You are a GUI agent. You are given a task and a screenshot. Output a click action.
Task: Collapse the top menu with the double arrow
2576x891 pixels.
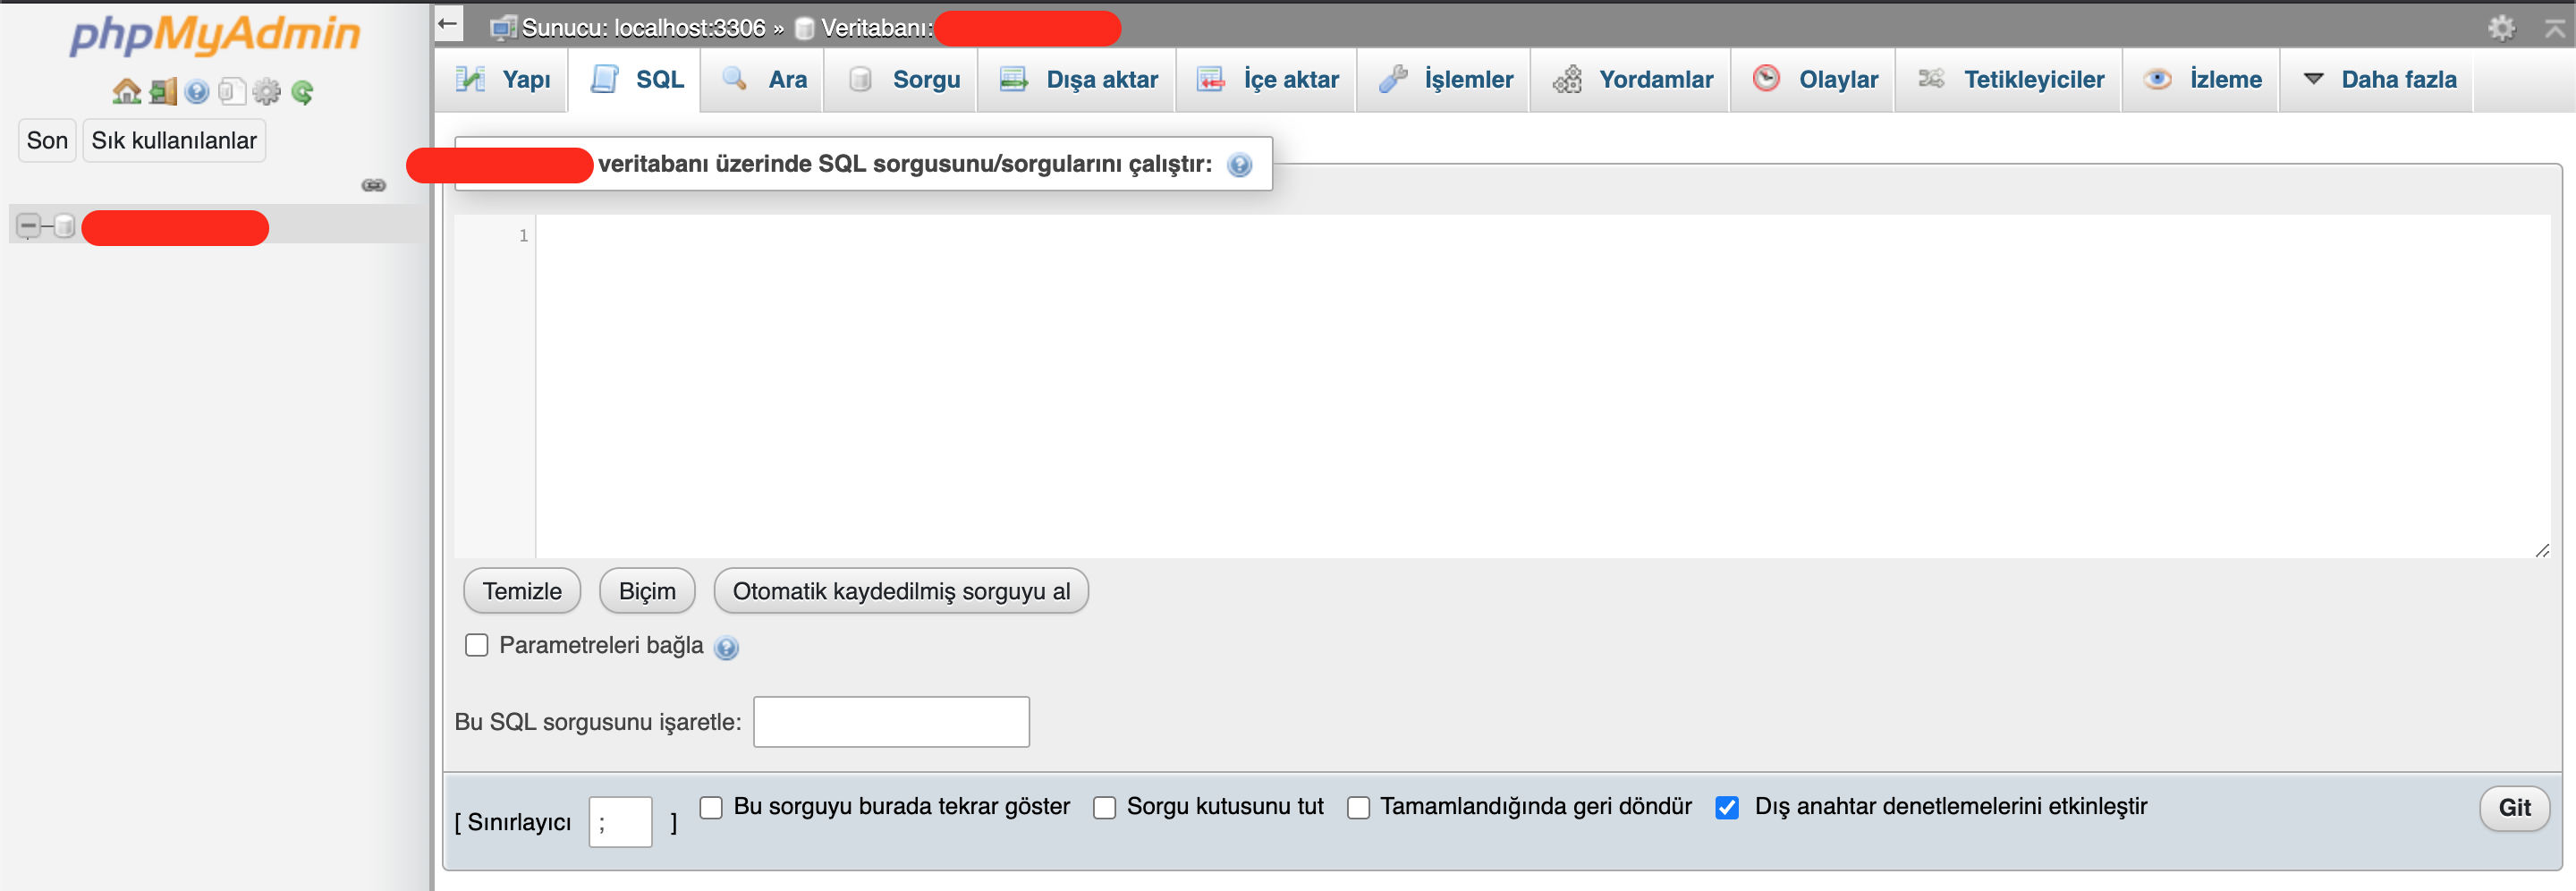[2553, 27]
